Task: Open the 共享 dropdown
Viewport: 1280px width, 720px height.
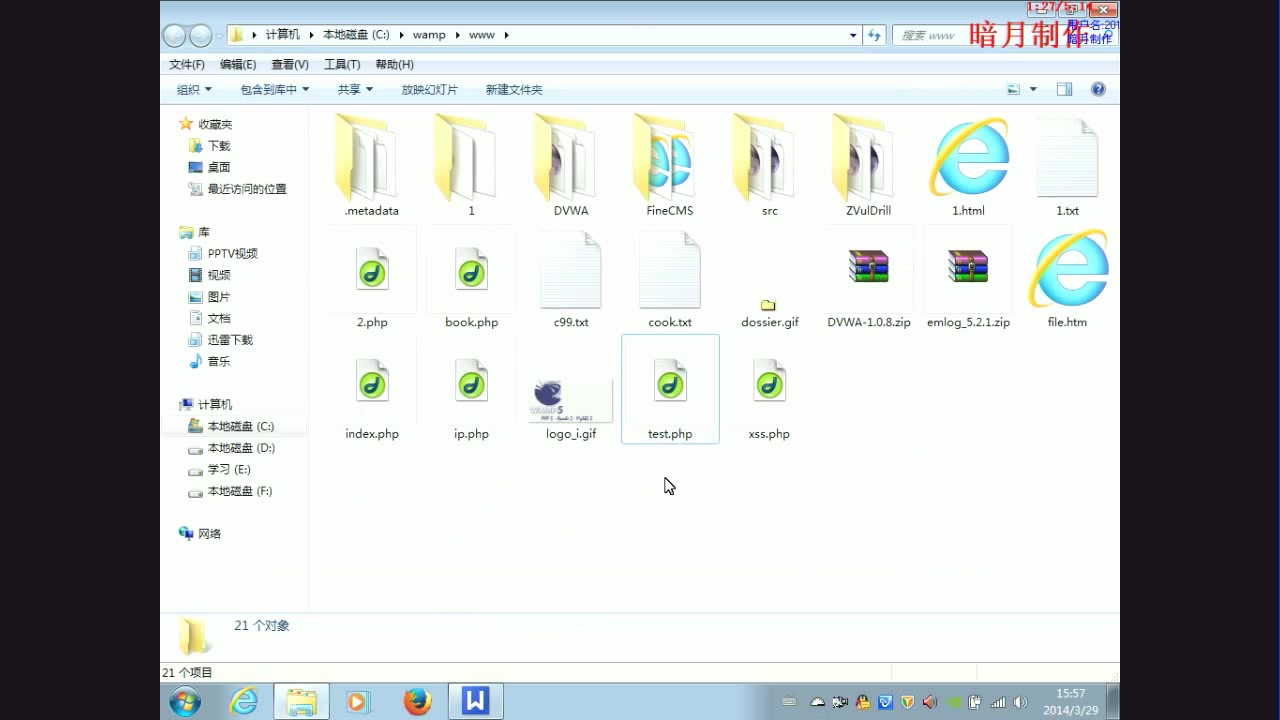Action: pos(355,89)
